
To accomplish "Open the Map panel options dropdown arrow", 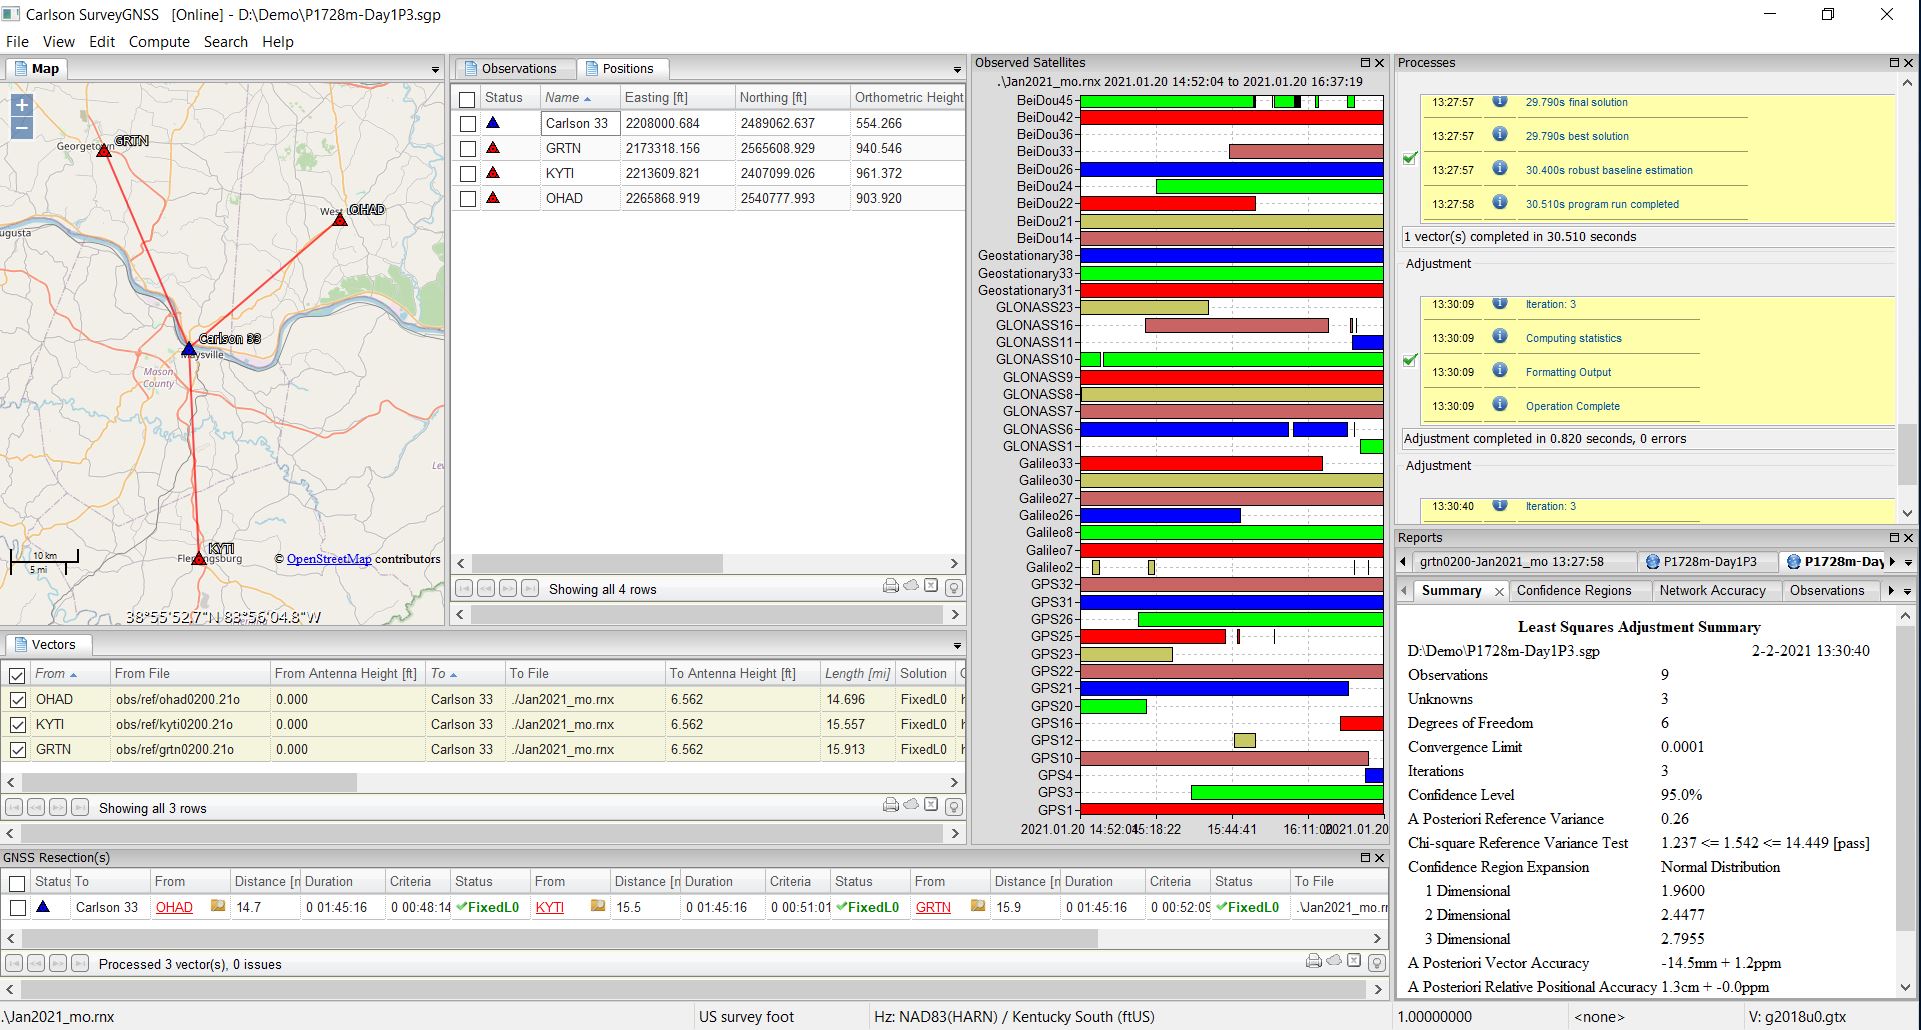I will pyautogui.click(x=435, y=69).
